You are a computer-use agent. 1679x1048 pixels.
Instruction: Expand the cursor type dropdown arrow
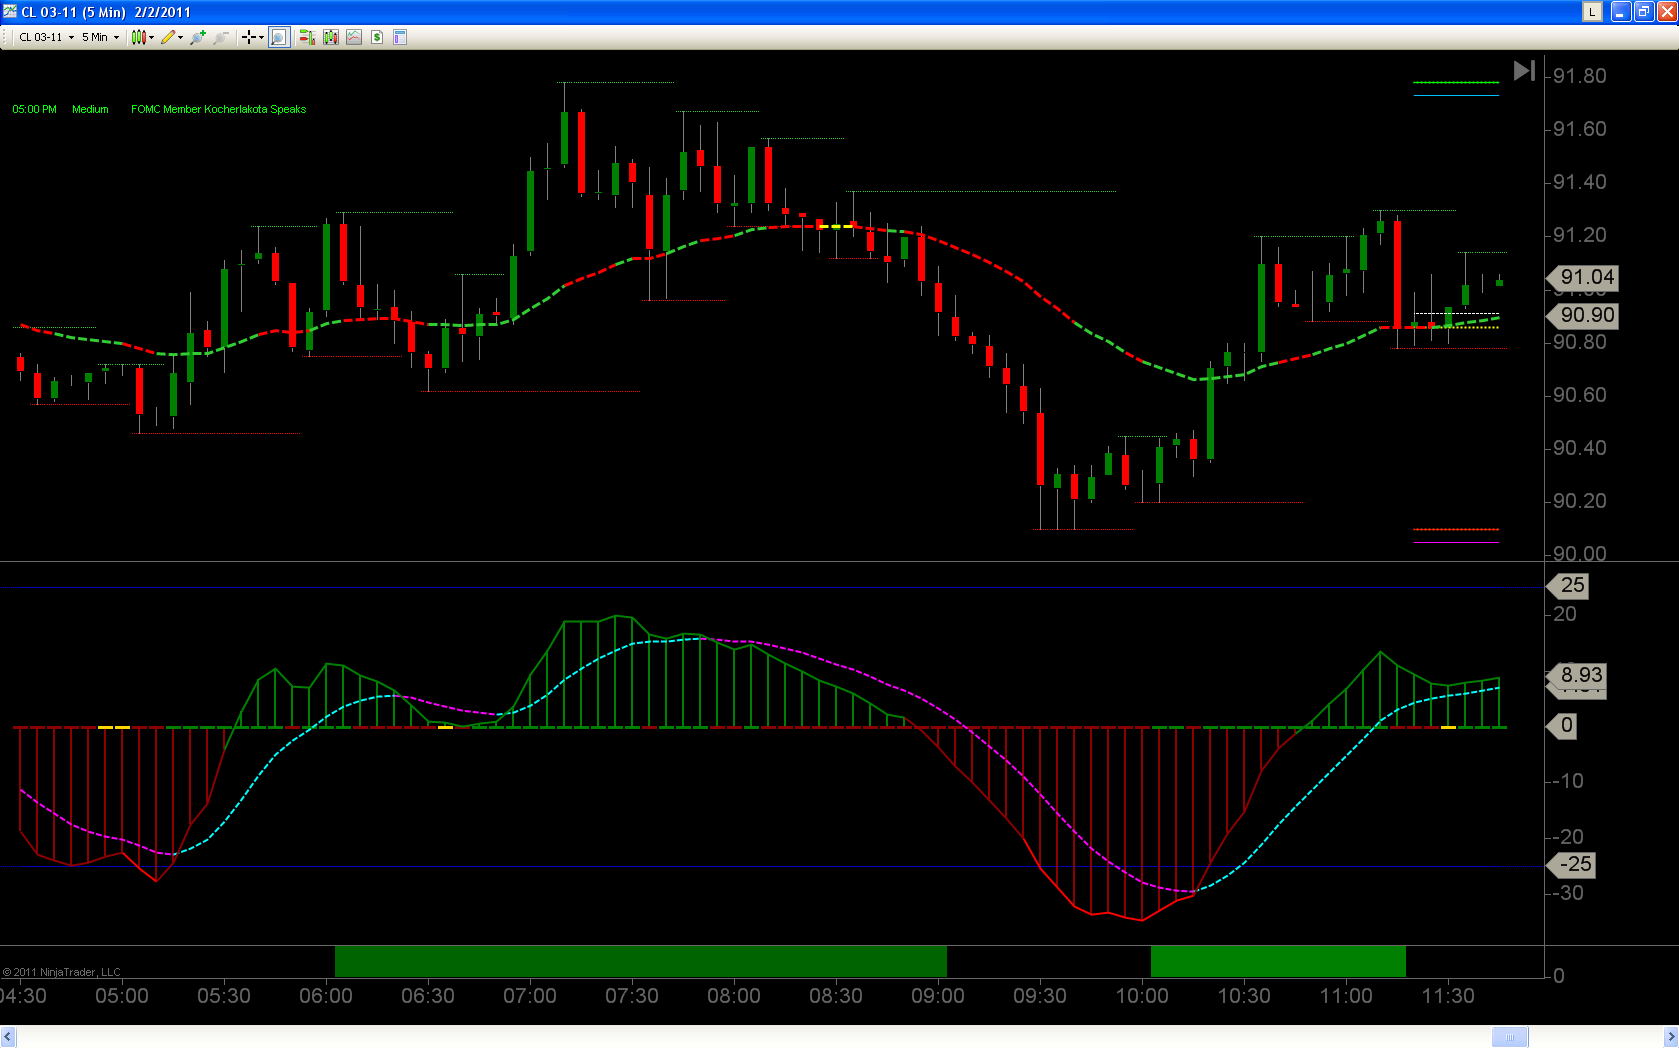[x=261, y=37]
